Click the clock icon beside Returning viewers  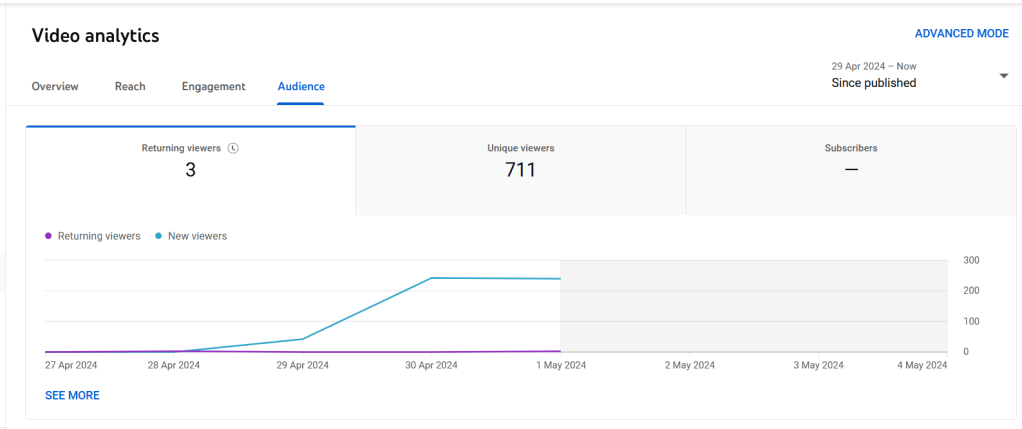pyautogui.click(x=233, y=148)
